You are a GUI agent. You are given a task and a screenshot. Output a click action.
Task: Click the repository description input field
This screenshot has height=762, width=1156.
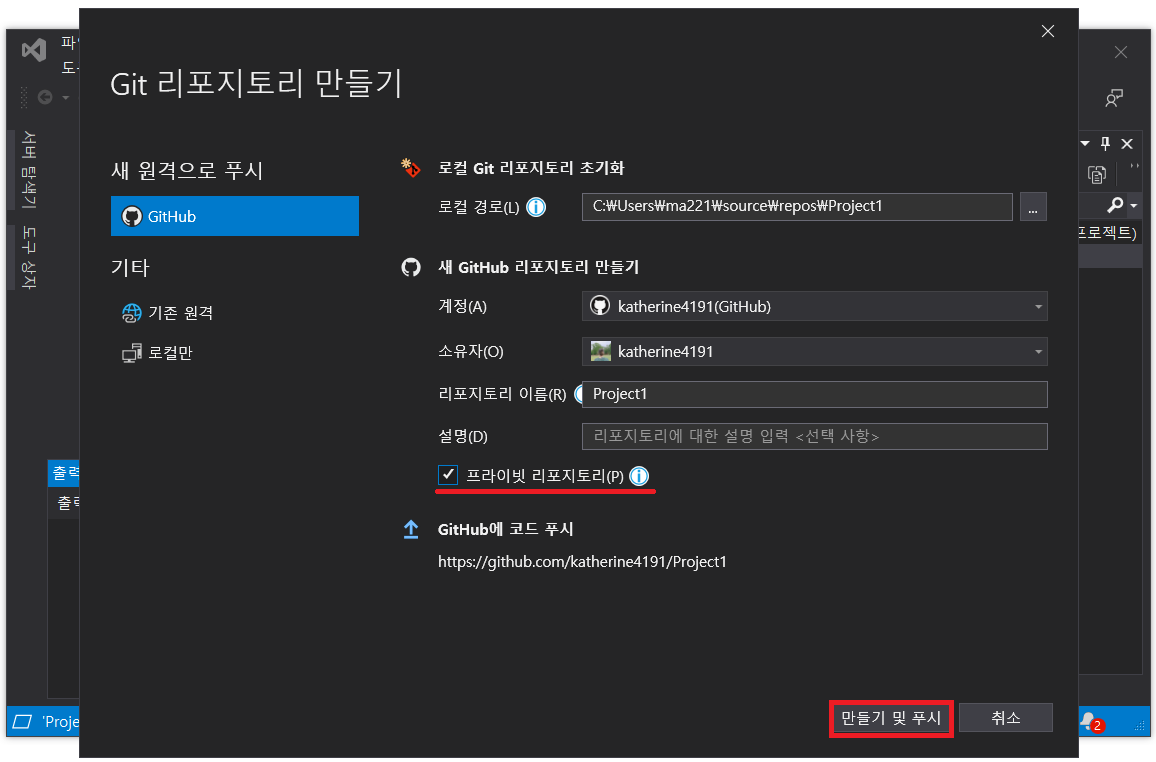coord(815,436)
